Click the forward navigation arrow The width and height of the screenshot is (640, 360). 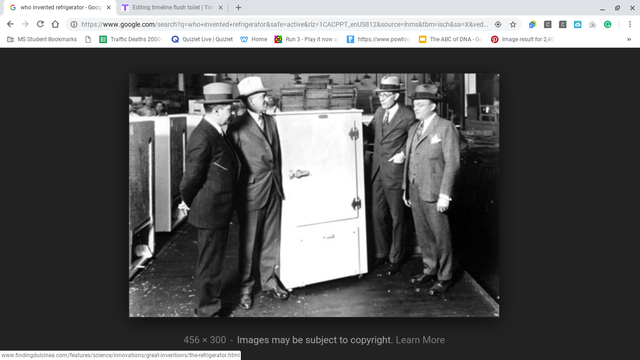click(x=25, y=24)
